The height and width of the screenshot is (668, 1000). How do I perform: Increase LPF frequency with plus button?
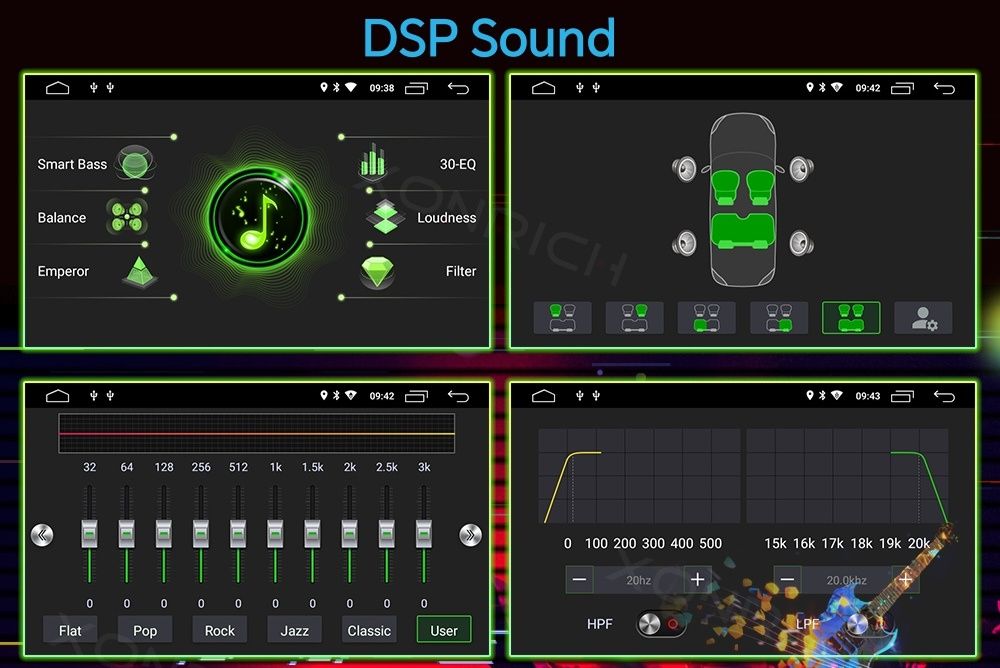tap(906, 579)
